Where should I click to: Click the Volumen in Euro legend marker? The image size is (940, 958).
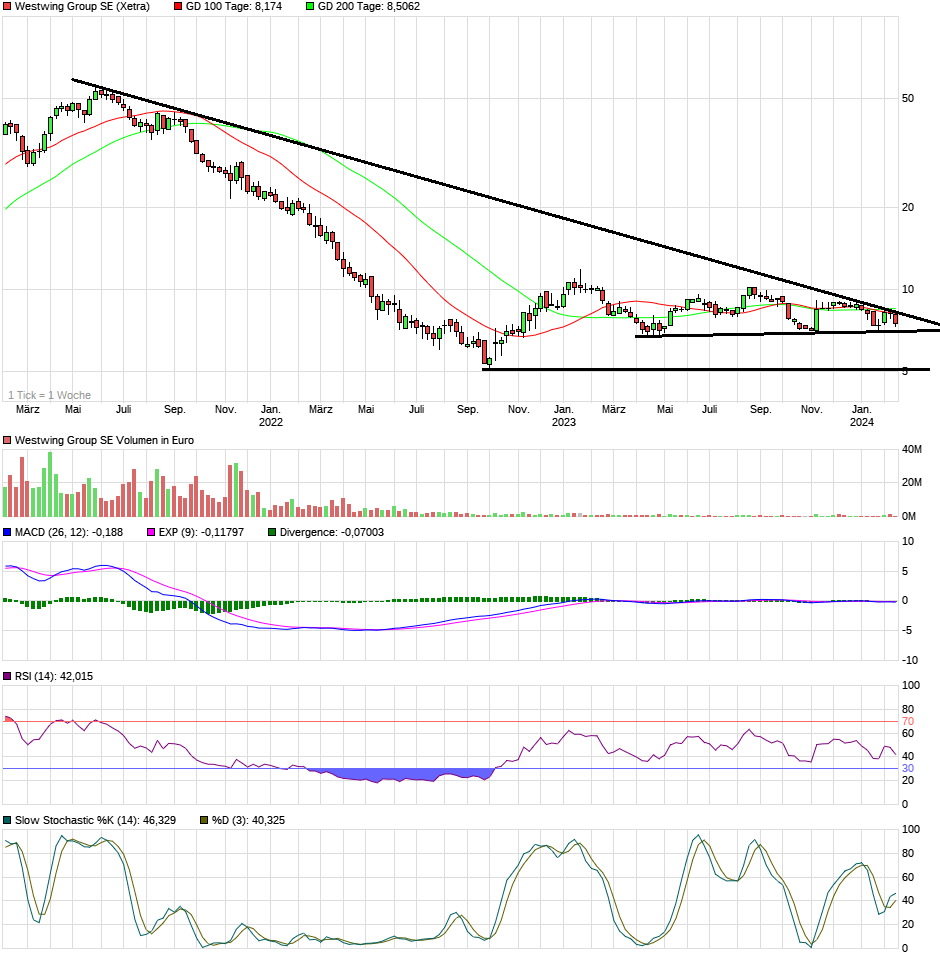pos(8,440)
